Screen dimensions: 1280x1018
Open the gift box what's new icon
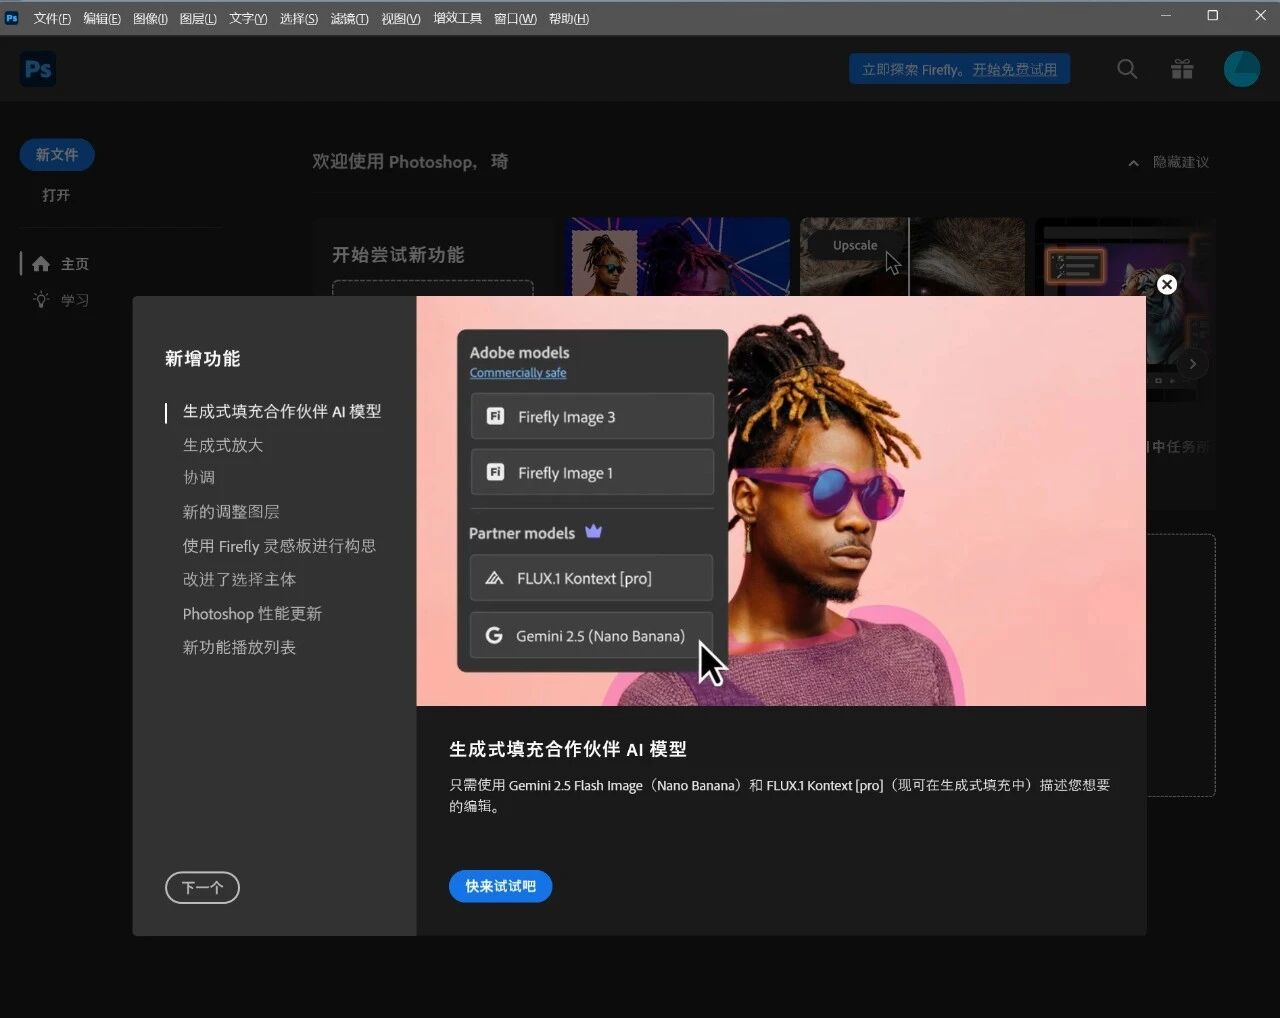coord(1182,69)
